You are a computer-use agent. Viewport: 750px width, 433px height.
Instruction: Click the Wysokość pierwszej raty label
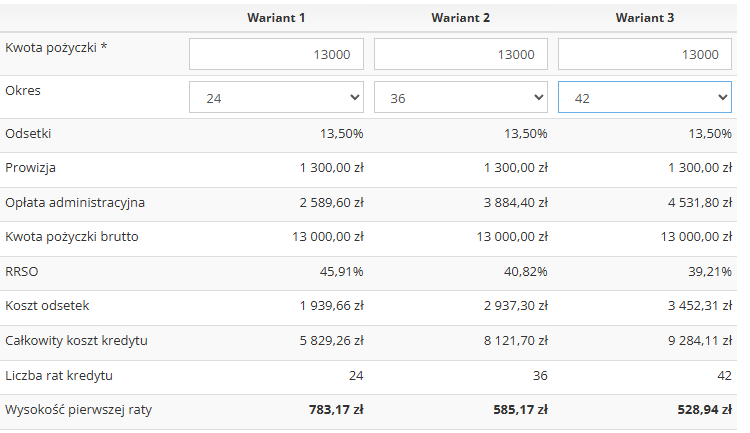(x=78, y=410)
